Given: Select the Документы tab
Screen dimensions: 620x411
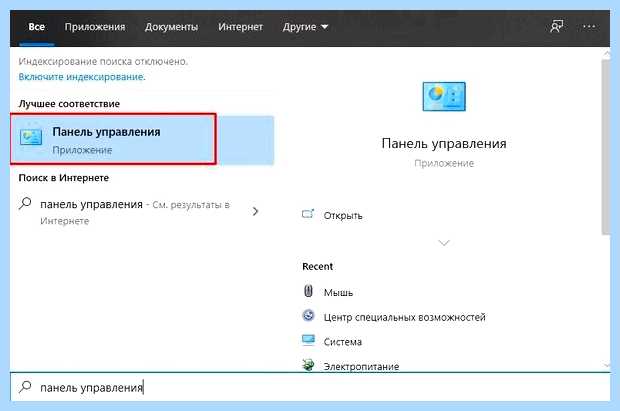Looking at the screenshot, I should click(x=171, y=27).
